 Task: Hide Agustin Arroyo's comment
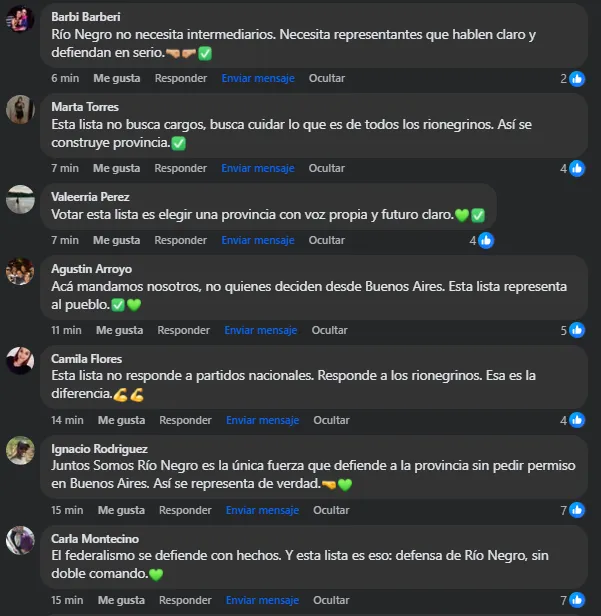[330, 330]
